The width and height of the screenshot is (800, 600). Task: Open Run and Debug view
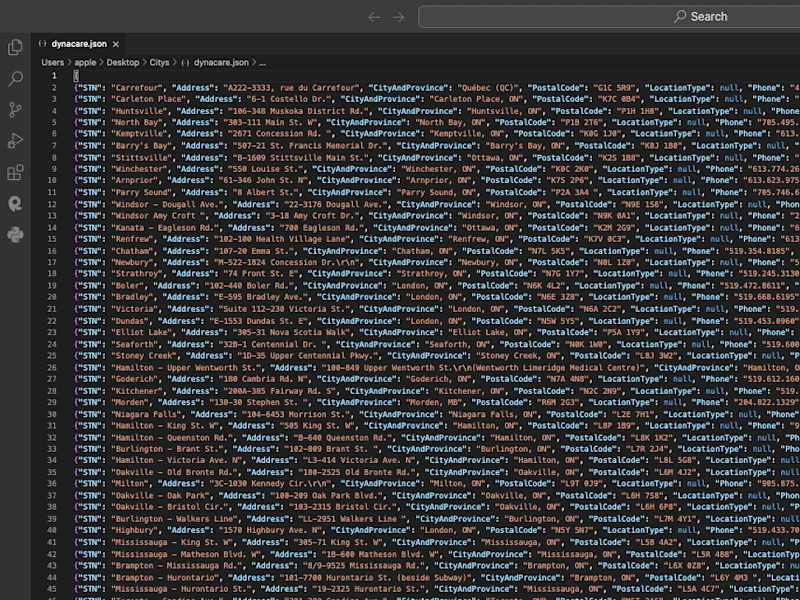[x=15, y=141]
